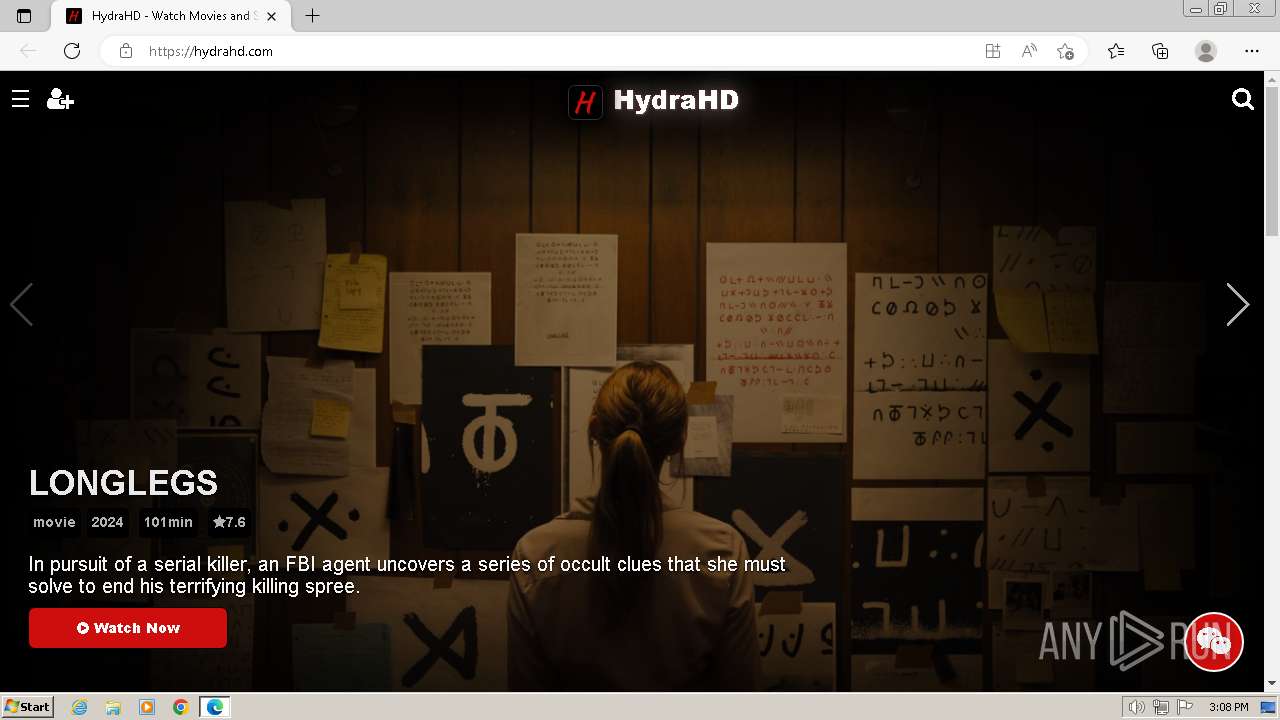Open the tab actions menu icon
Screen dimensions: 1280x720
click(25, 16)
